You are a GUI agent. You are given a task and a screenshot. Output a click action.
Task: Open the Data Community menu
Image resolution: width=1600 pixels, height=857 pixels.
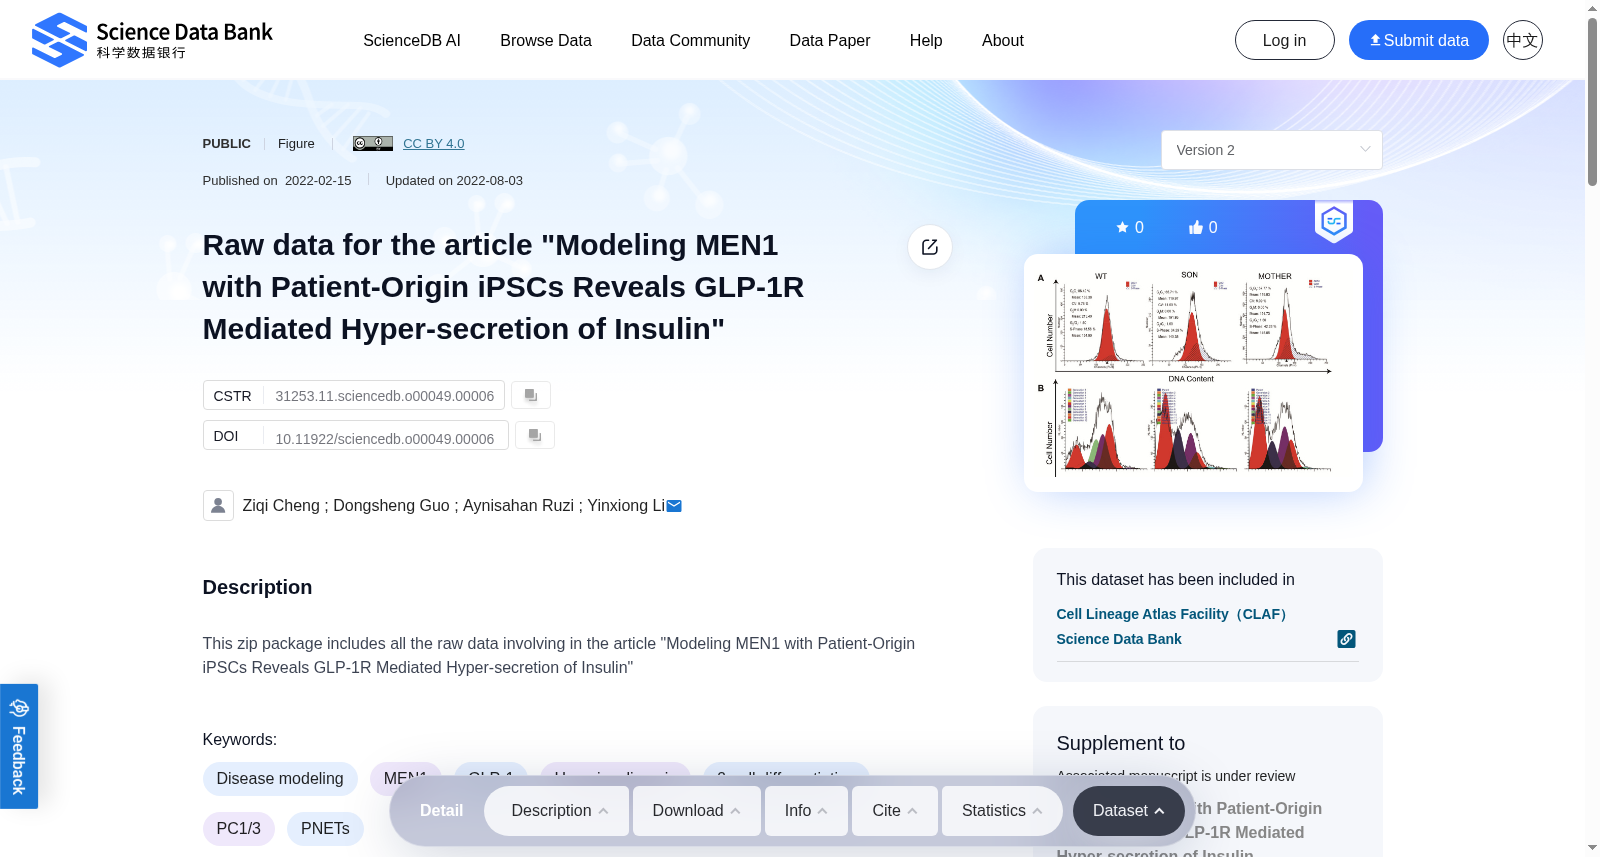coord(690,40)
